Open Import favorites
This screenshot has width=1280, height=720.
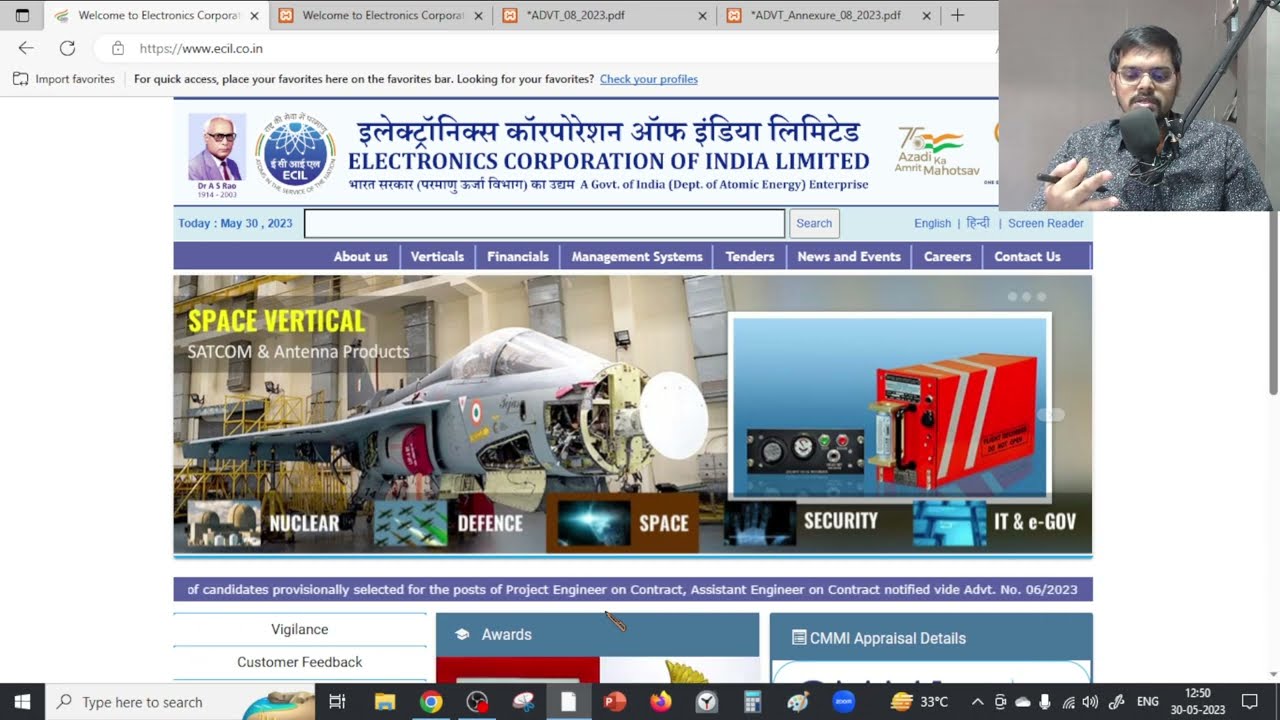click(x=64, y=79)
